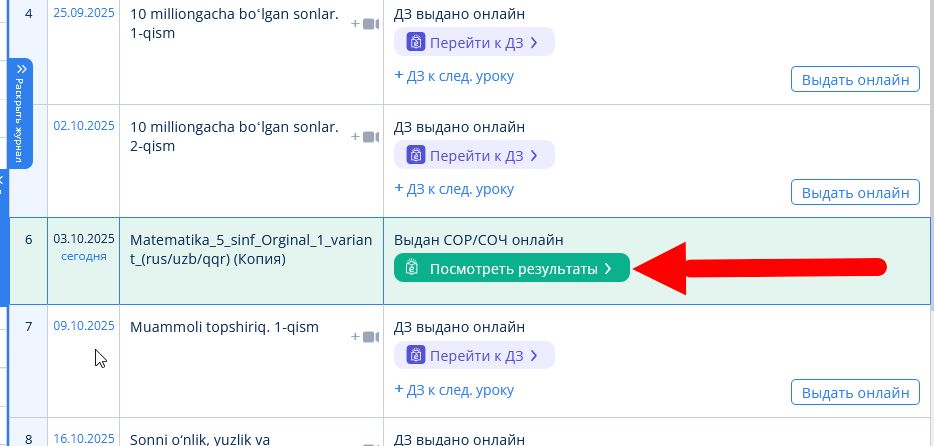
Task: Add video to 25.09.2025 lesson
Action: (365, 24)
